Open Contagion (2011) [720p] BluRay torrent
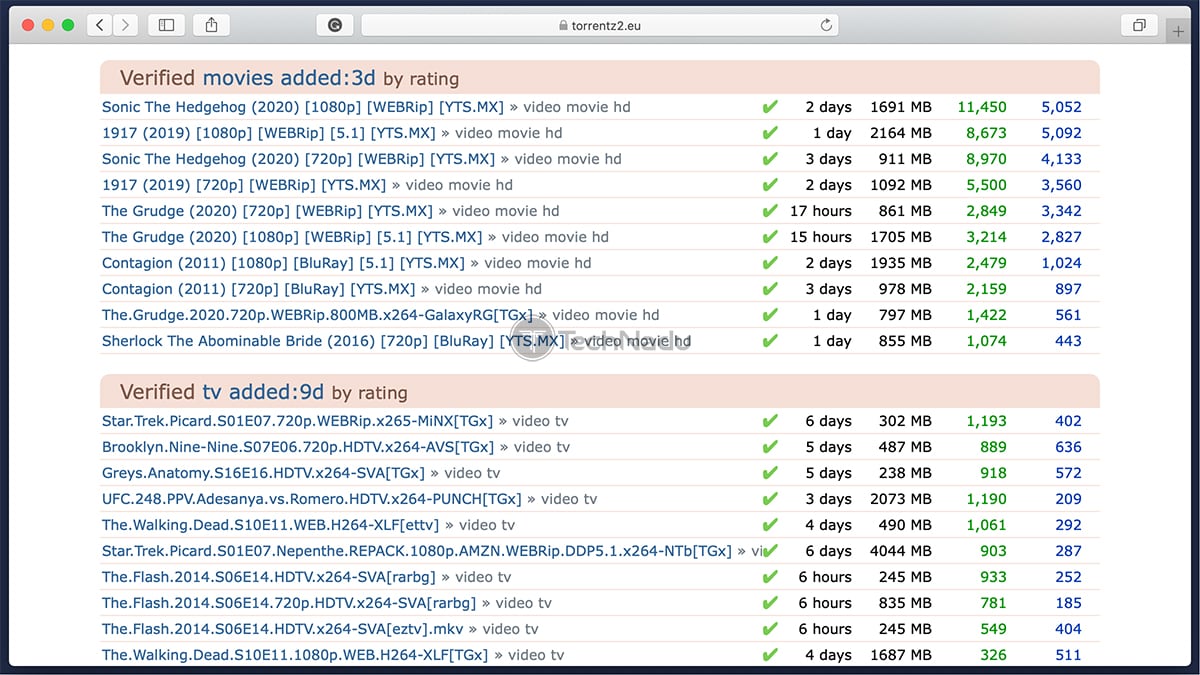Viewport: 1200px width, 675px height. pyautogui.click(x=258, y=289)
